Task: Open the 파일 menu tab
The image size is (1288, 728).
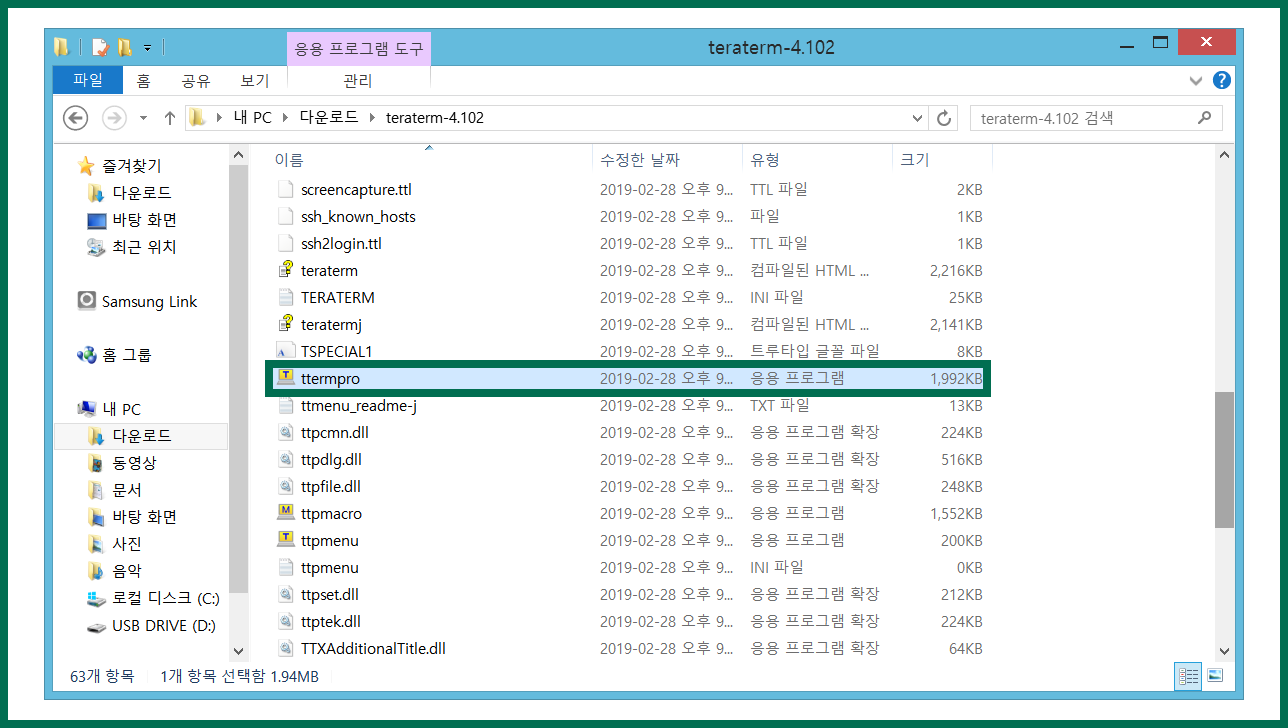Action: click(x=88, y=80)
